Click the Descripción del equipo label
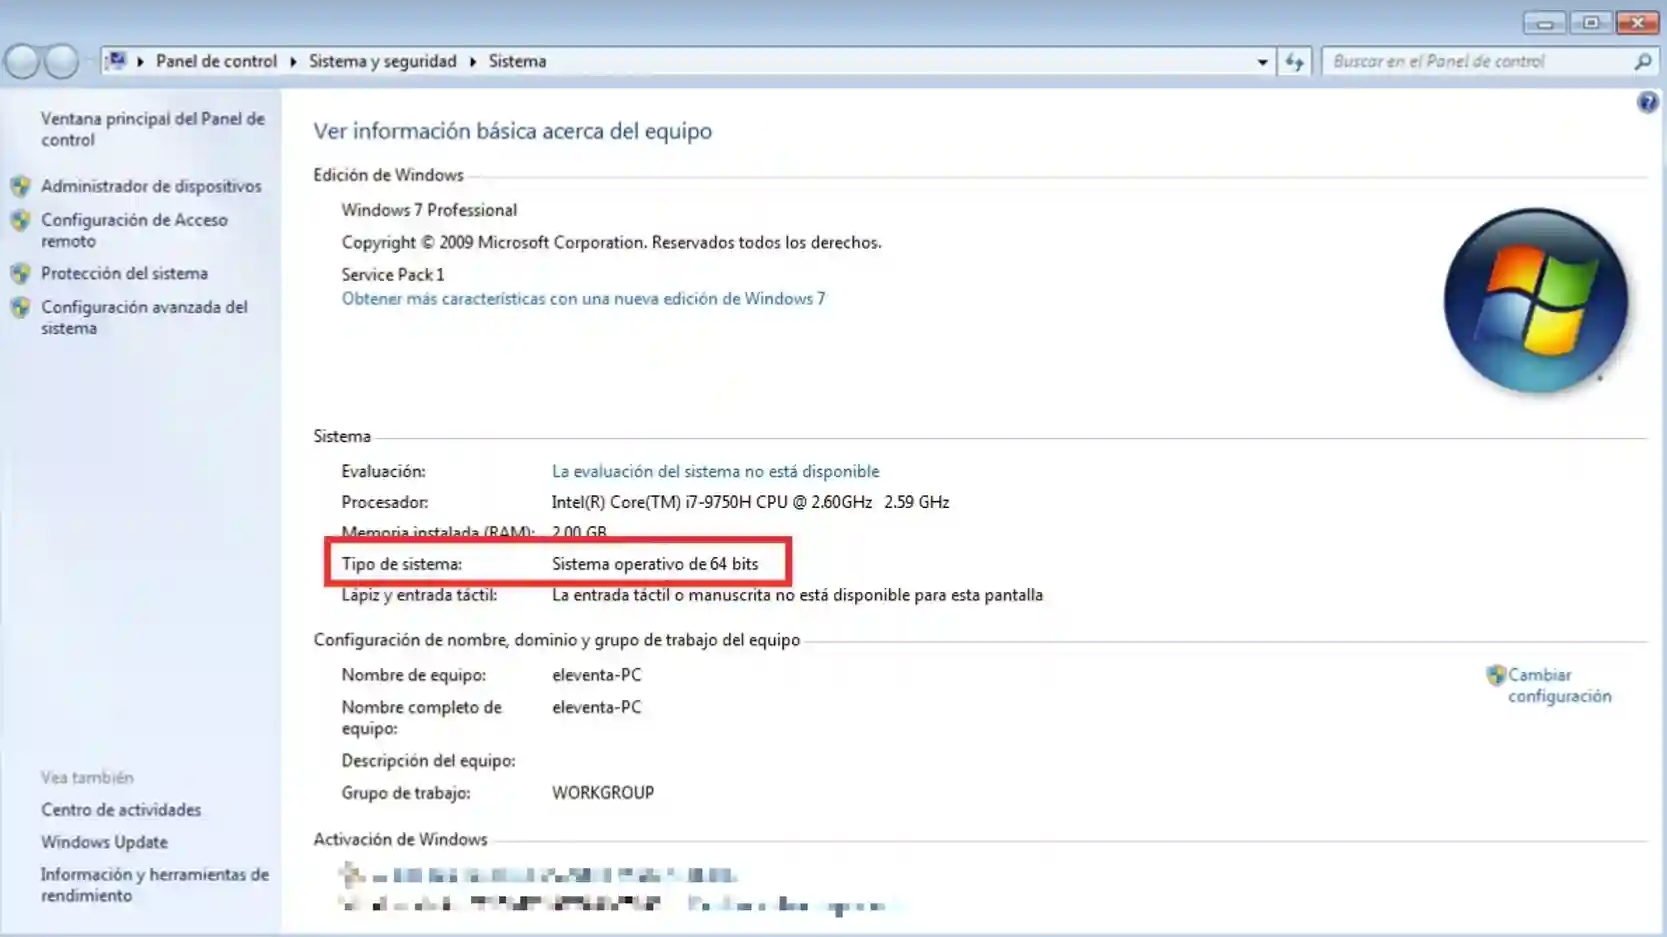1667x937 pixels. pos(429,761)
